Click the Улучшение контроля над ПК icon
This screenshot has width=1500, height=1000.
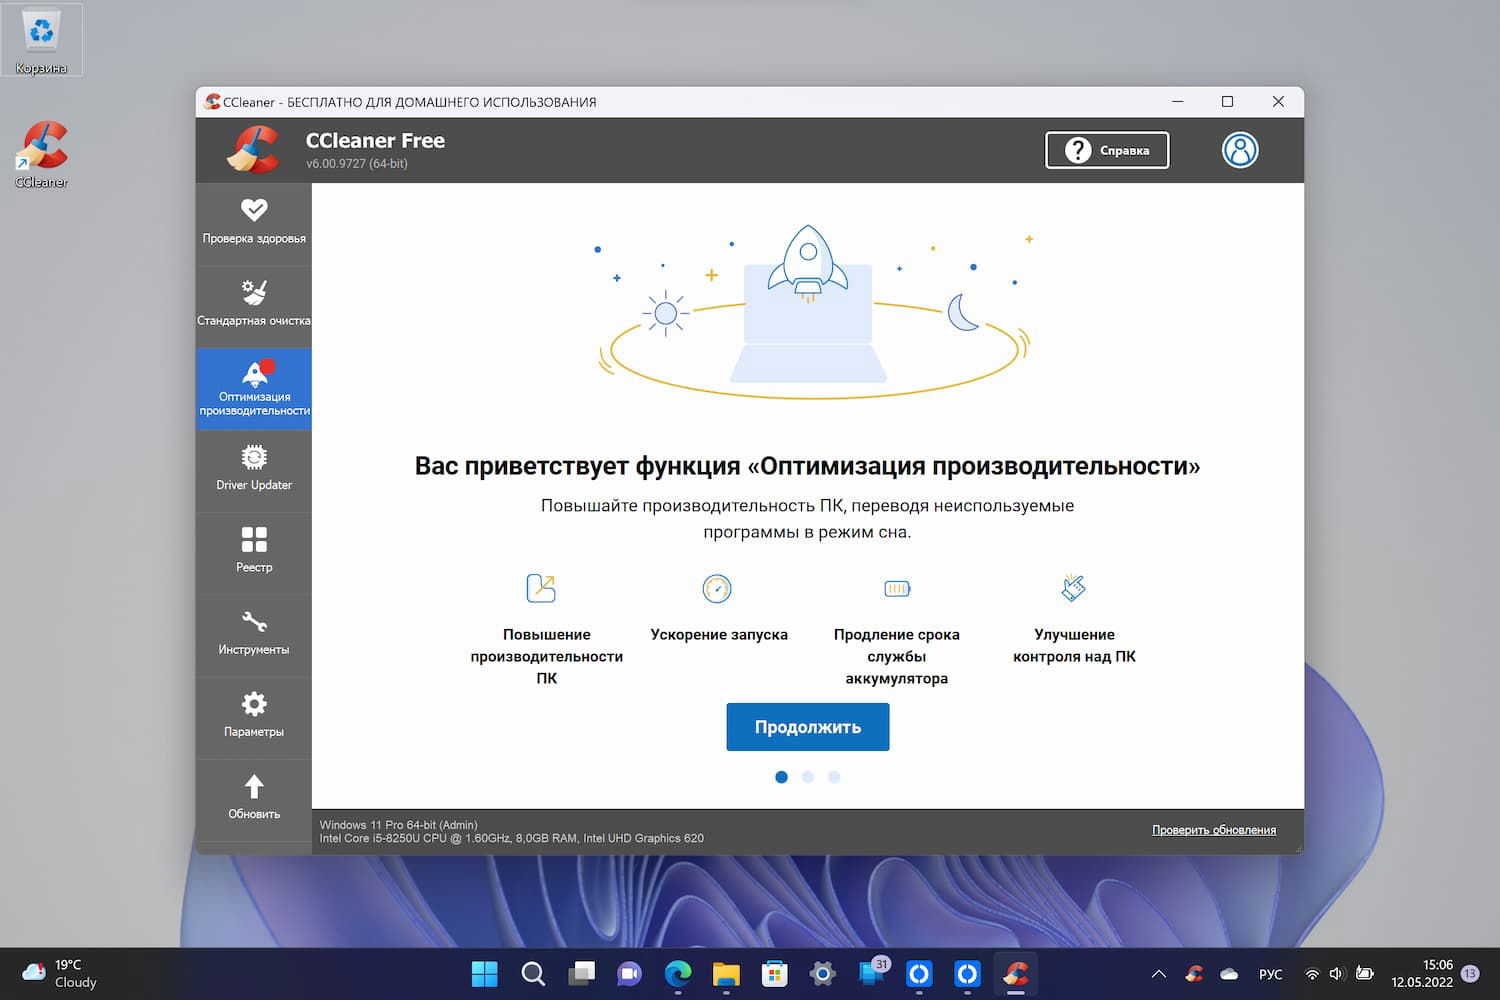(x=1073, y=588)
